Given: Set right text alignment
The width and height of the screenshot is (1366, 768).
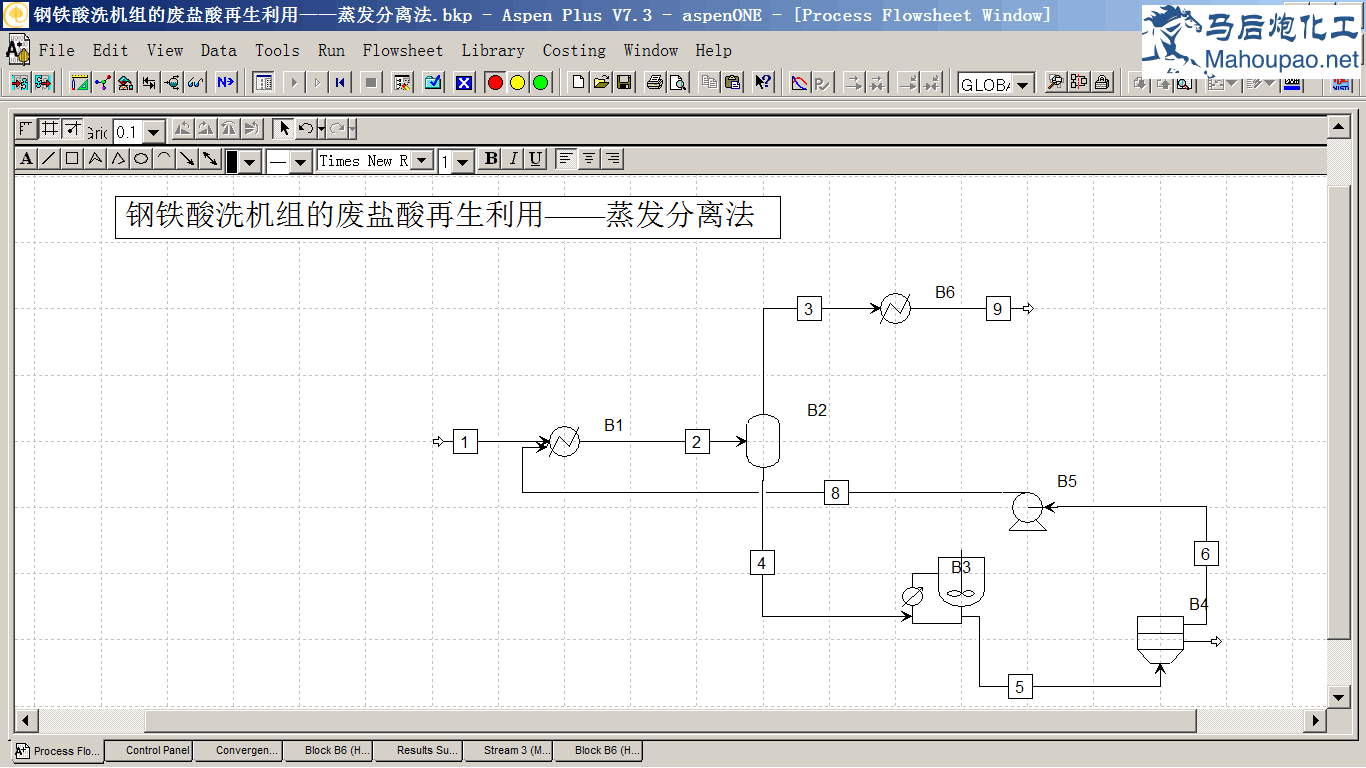Looking at the screenshot, I should tap(612, 159).
